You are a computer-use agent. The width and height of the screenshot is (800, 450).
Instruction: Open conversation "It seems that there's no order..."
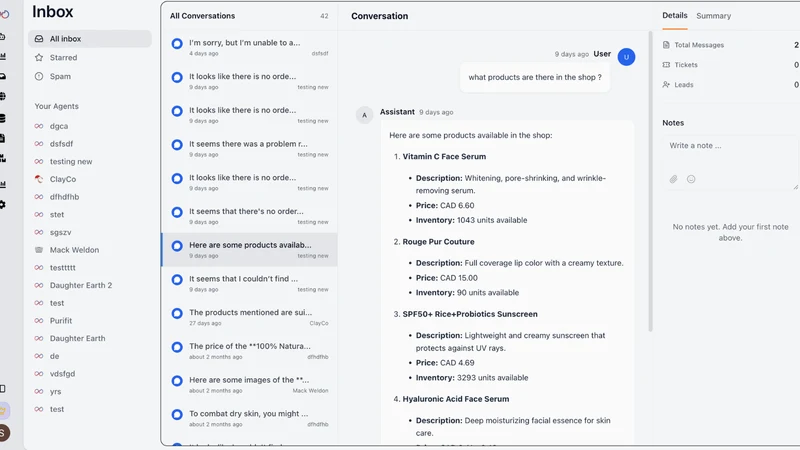[x=249, y=216]
